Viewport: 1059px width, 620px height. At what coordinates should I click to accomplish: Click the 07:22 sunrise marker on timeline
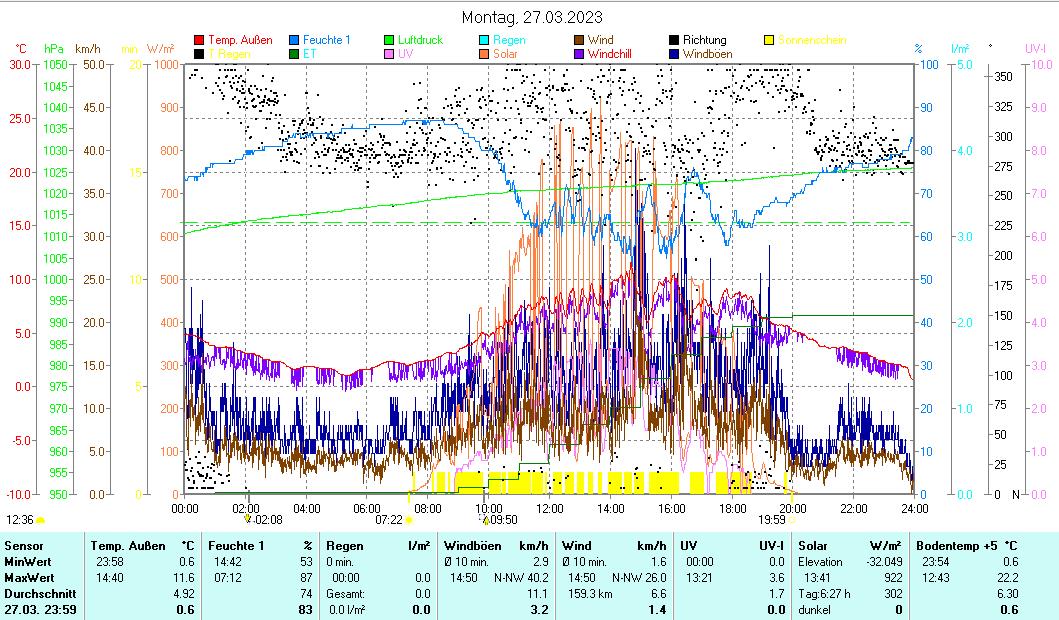pos(409,520)
